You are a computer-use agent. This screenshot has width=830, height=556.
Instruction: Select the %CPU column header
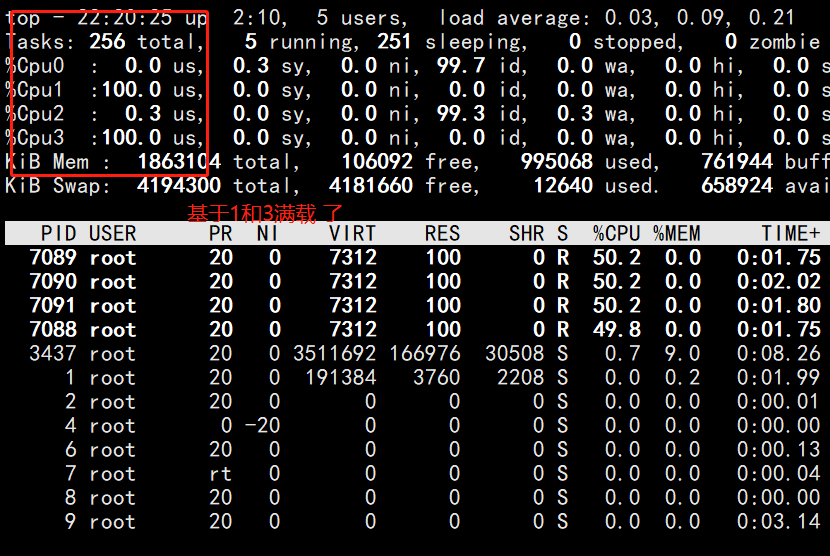point(617,233)
